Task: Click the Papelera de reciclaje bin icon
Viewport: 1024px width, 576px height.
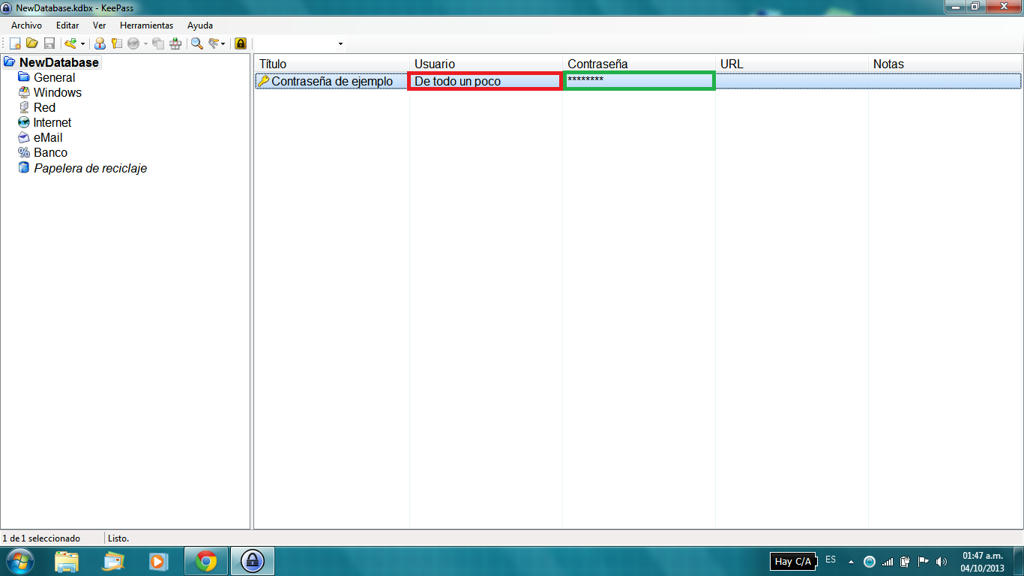Action: point(24,168)
